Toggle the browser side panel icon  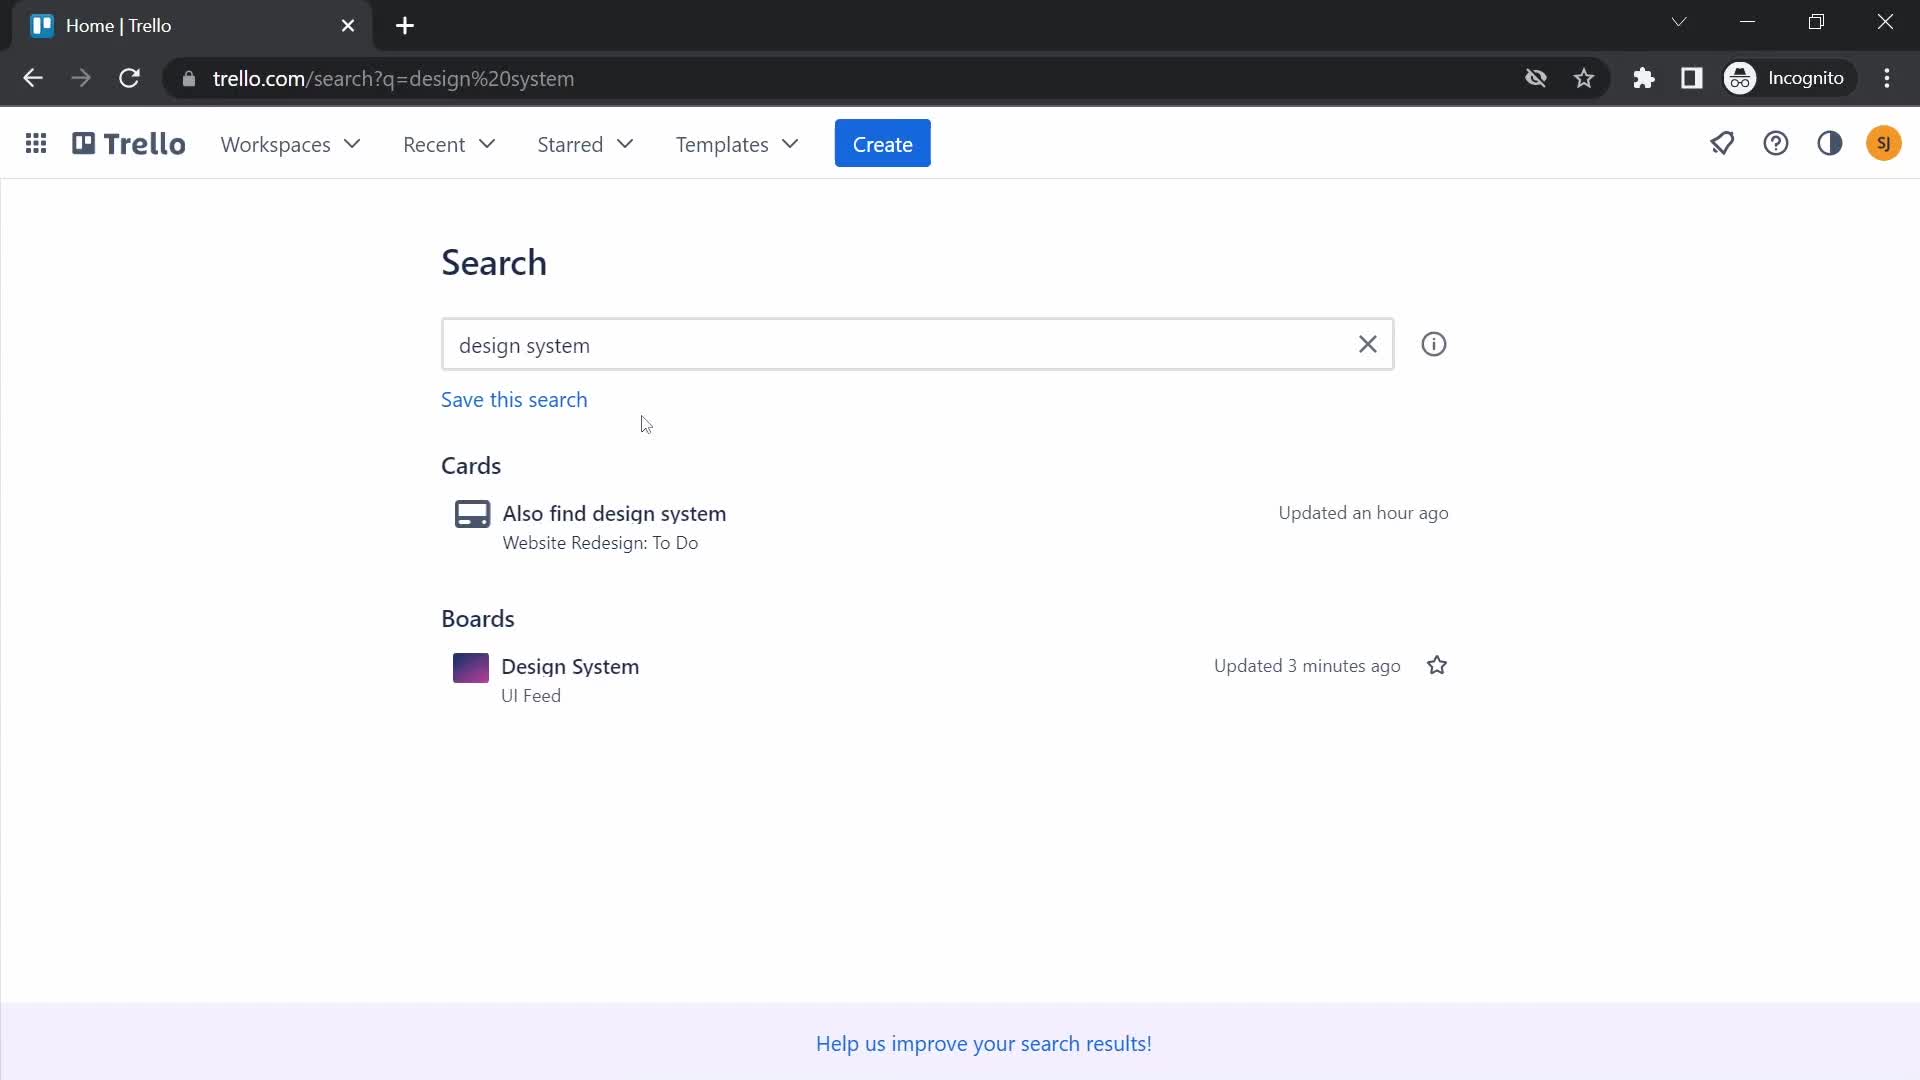1692,78
